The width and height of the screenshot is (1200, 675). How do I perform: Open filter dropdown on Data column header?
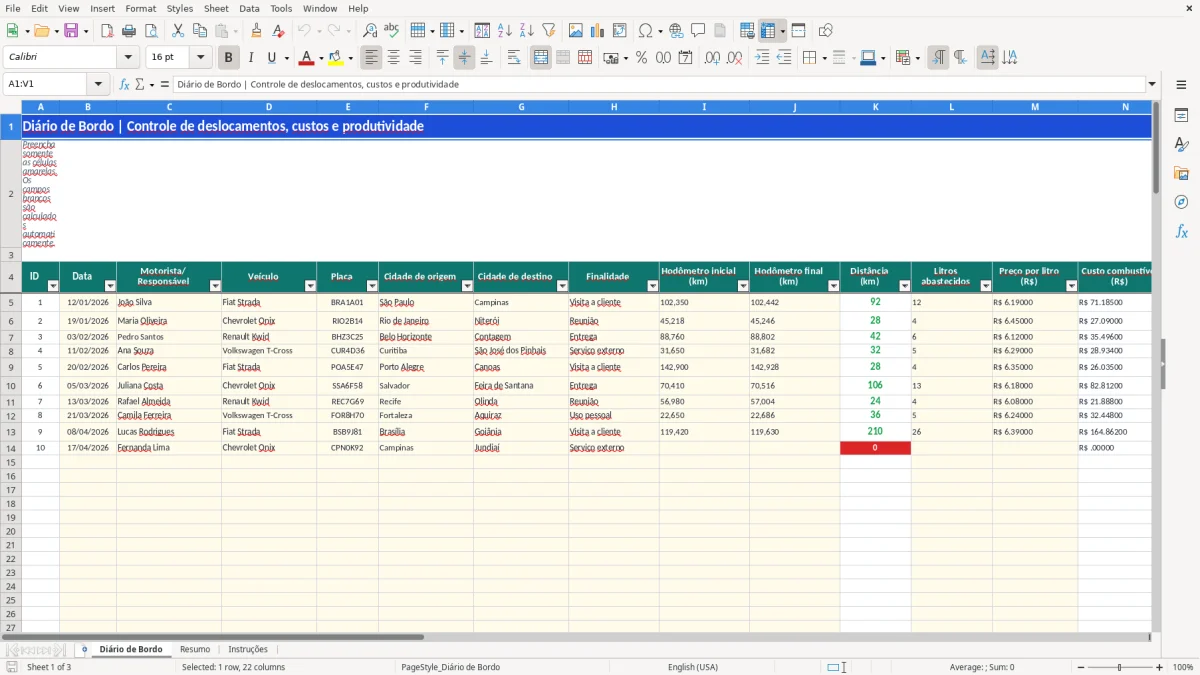click(109, 286)
